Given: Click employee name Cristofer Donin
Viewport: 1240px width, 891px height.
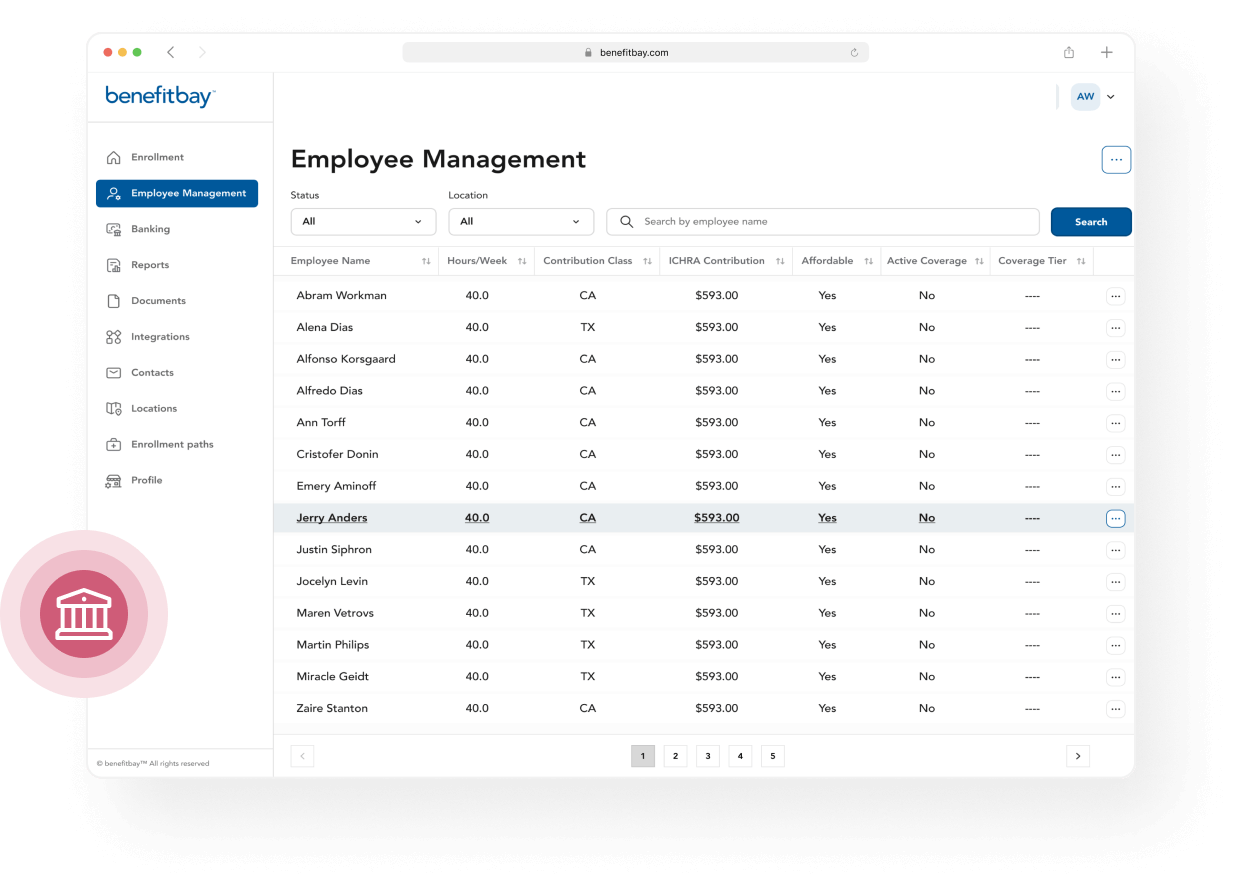Looking at the screenshot, I should pyautogui.click(x=337, y=454).
